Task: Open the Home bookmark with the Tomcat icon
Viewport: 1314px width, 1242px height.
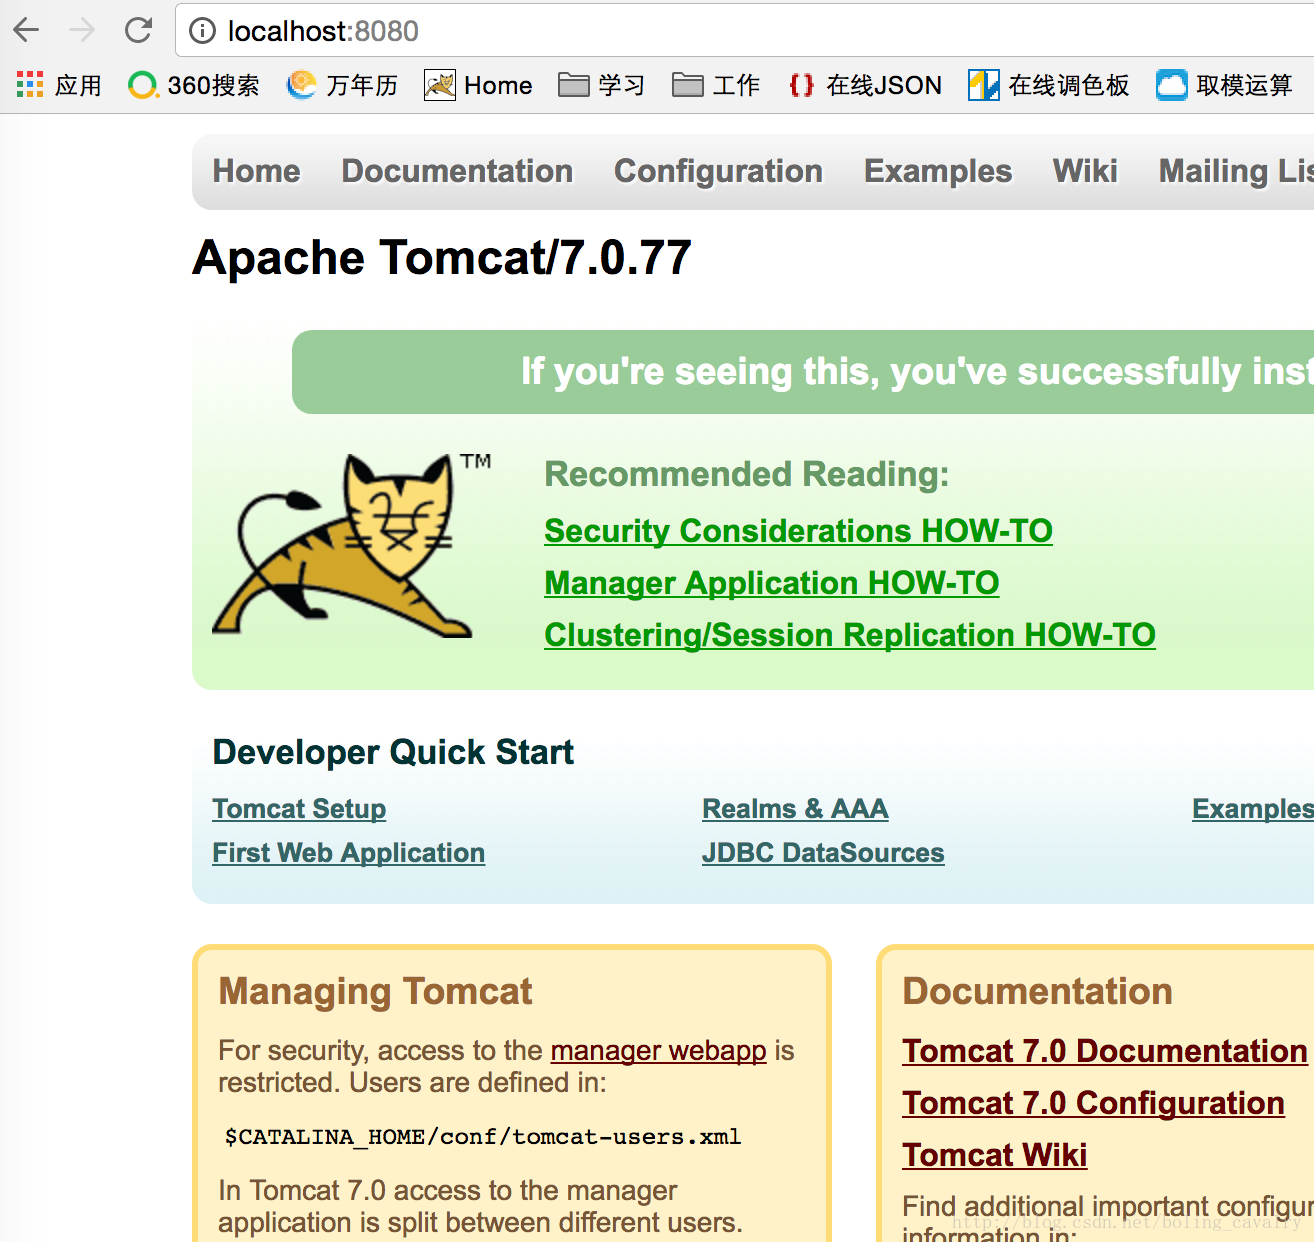Action: click(x=478, y=85)
